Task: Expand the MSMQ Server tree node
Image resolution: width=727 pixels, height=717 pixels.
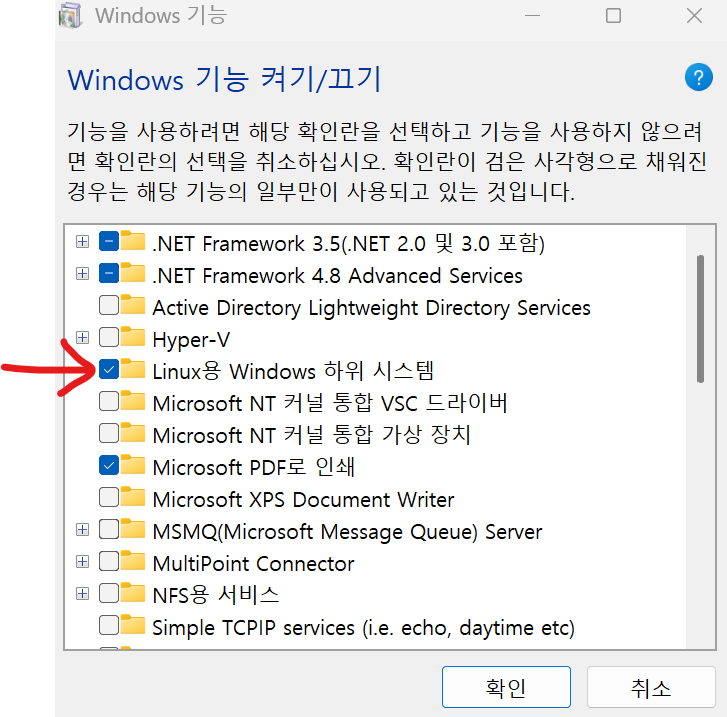Action: tap(83, 530)
